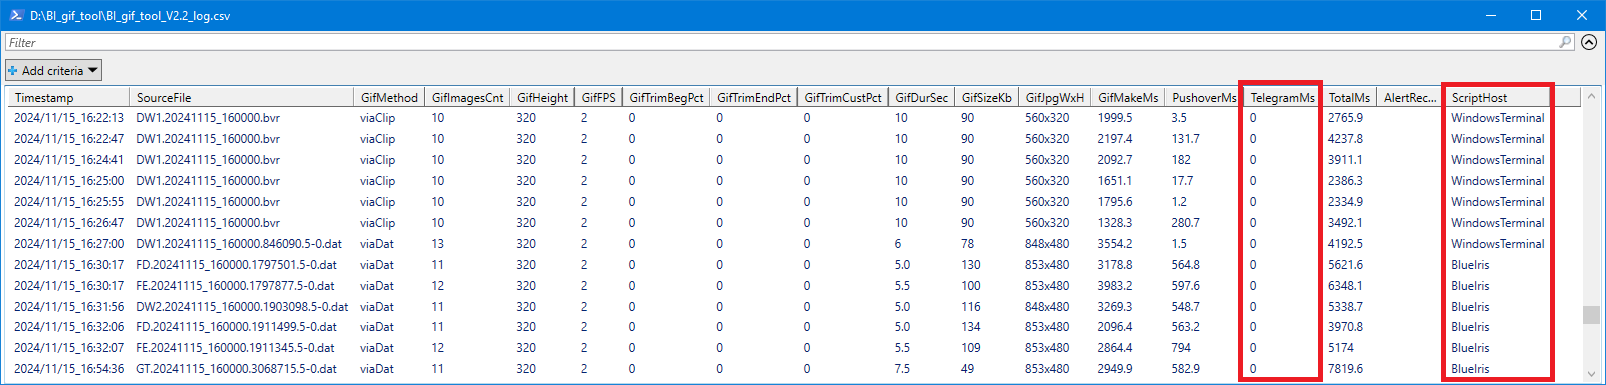Viewport: 1606px width, 385px height.
Task: Click GifTrimCustPct column header
Action: (842, 97)
